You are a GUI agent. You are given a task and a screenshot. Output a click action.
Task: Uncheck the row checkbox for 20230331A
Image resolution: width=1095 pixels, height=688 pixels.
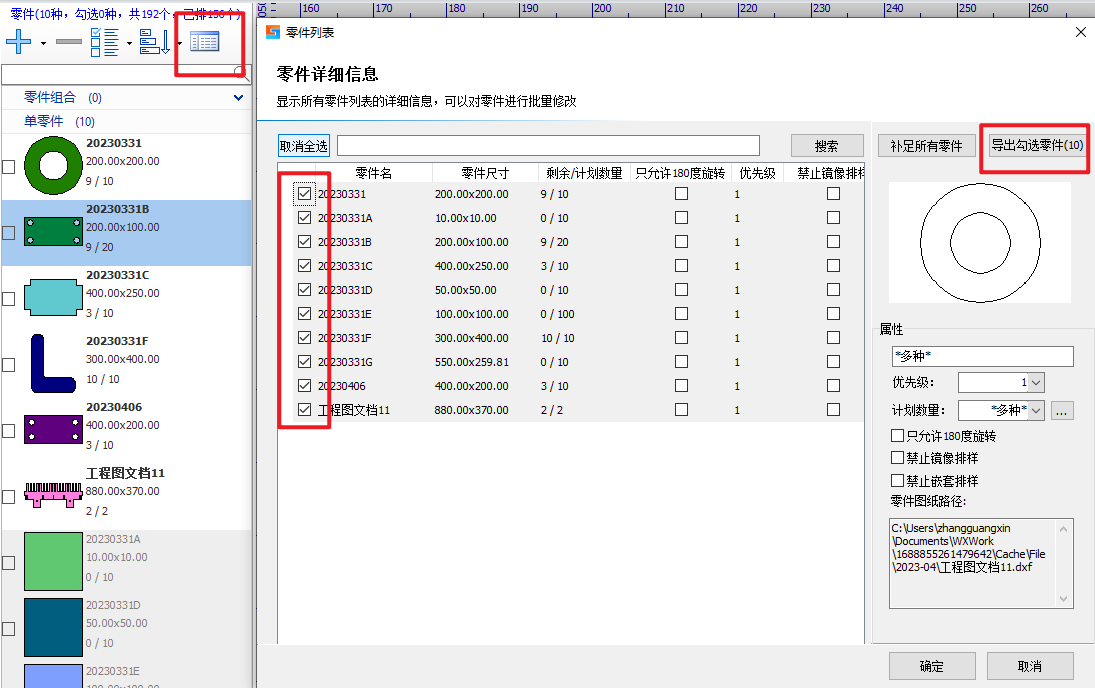[305, 218]
